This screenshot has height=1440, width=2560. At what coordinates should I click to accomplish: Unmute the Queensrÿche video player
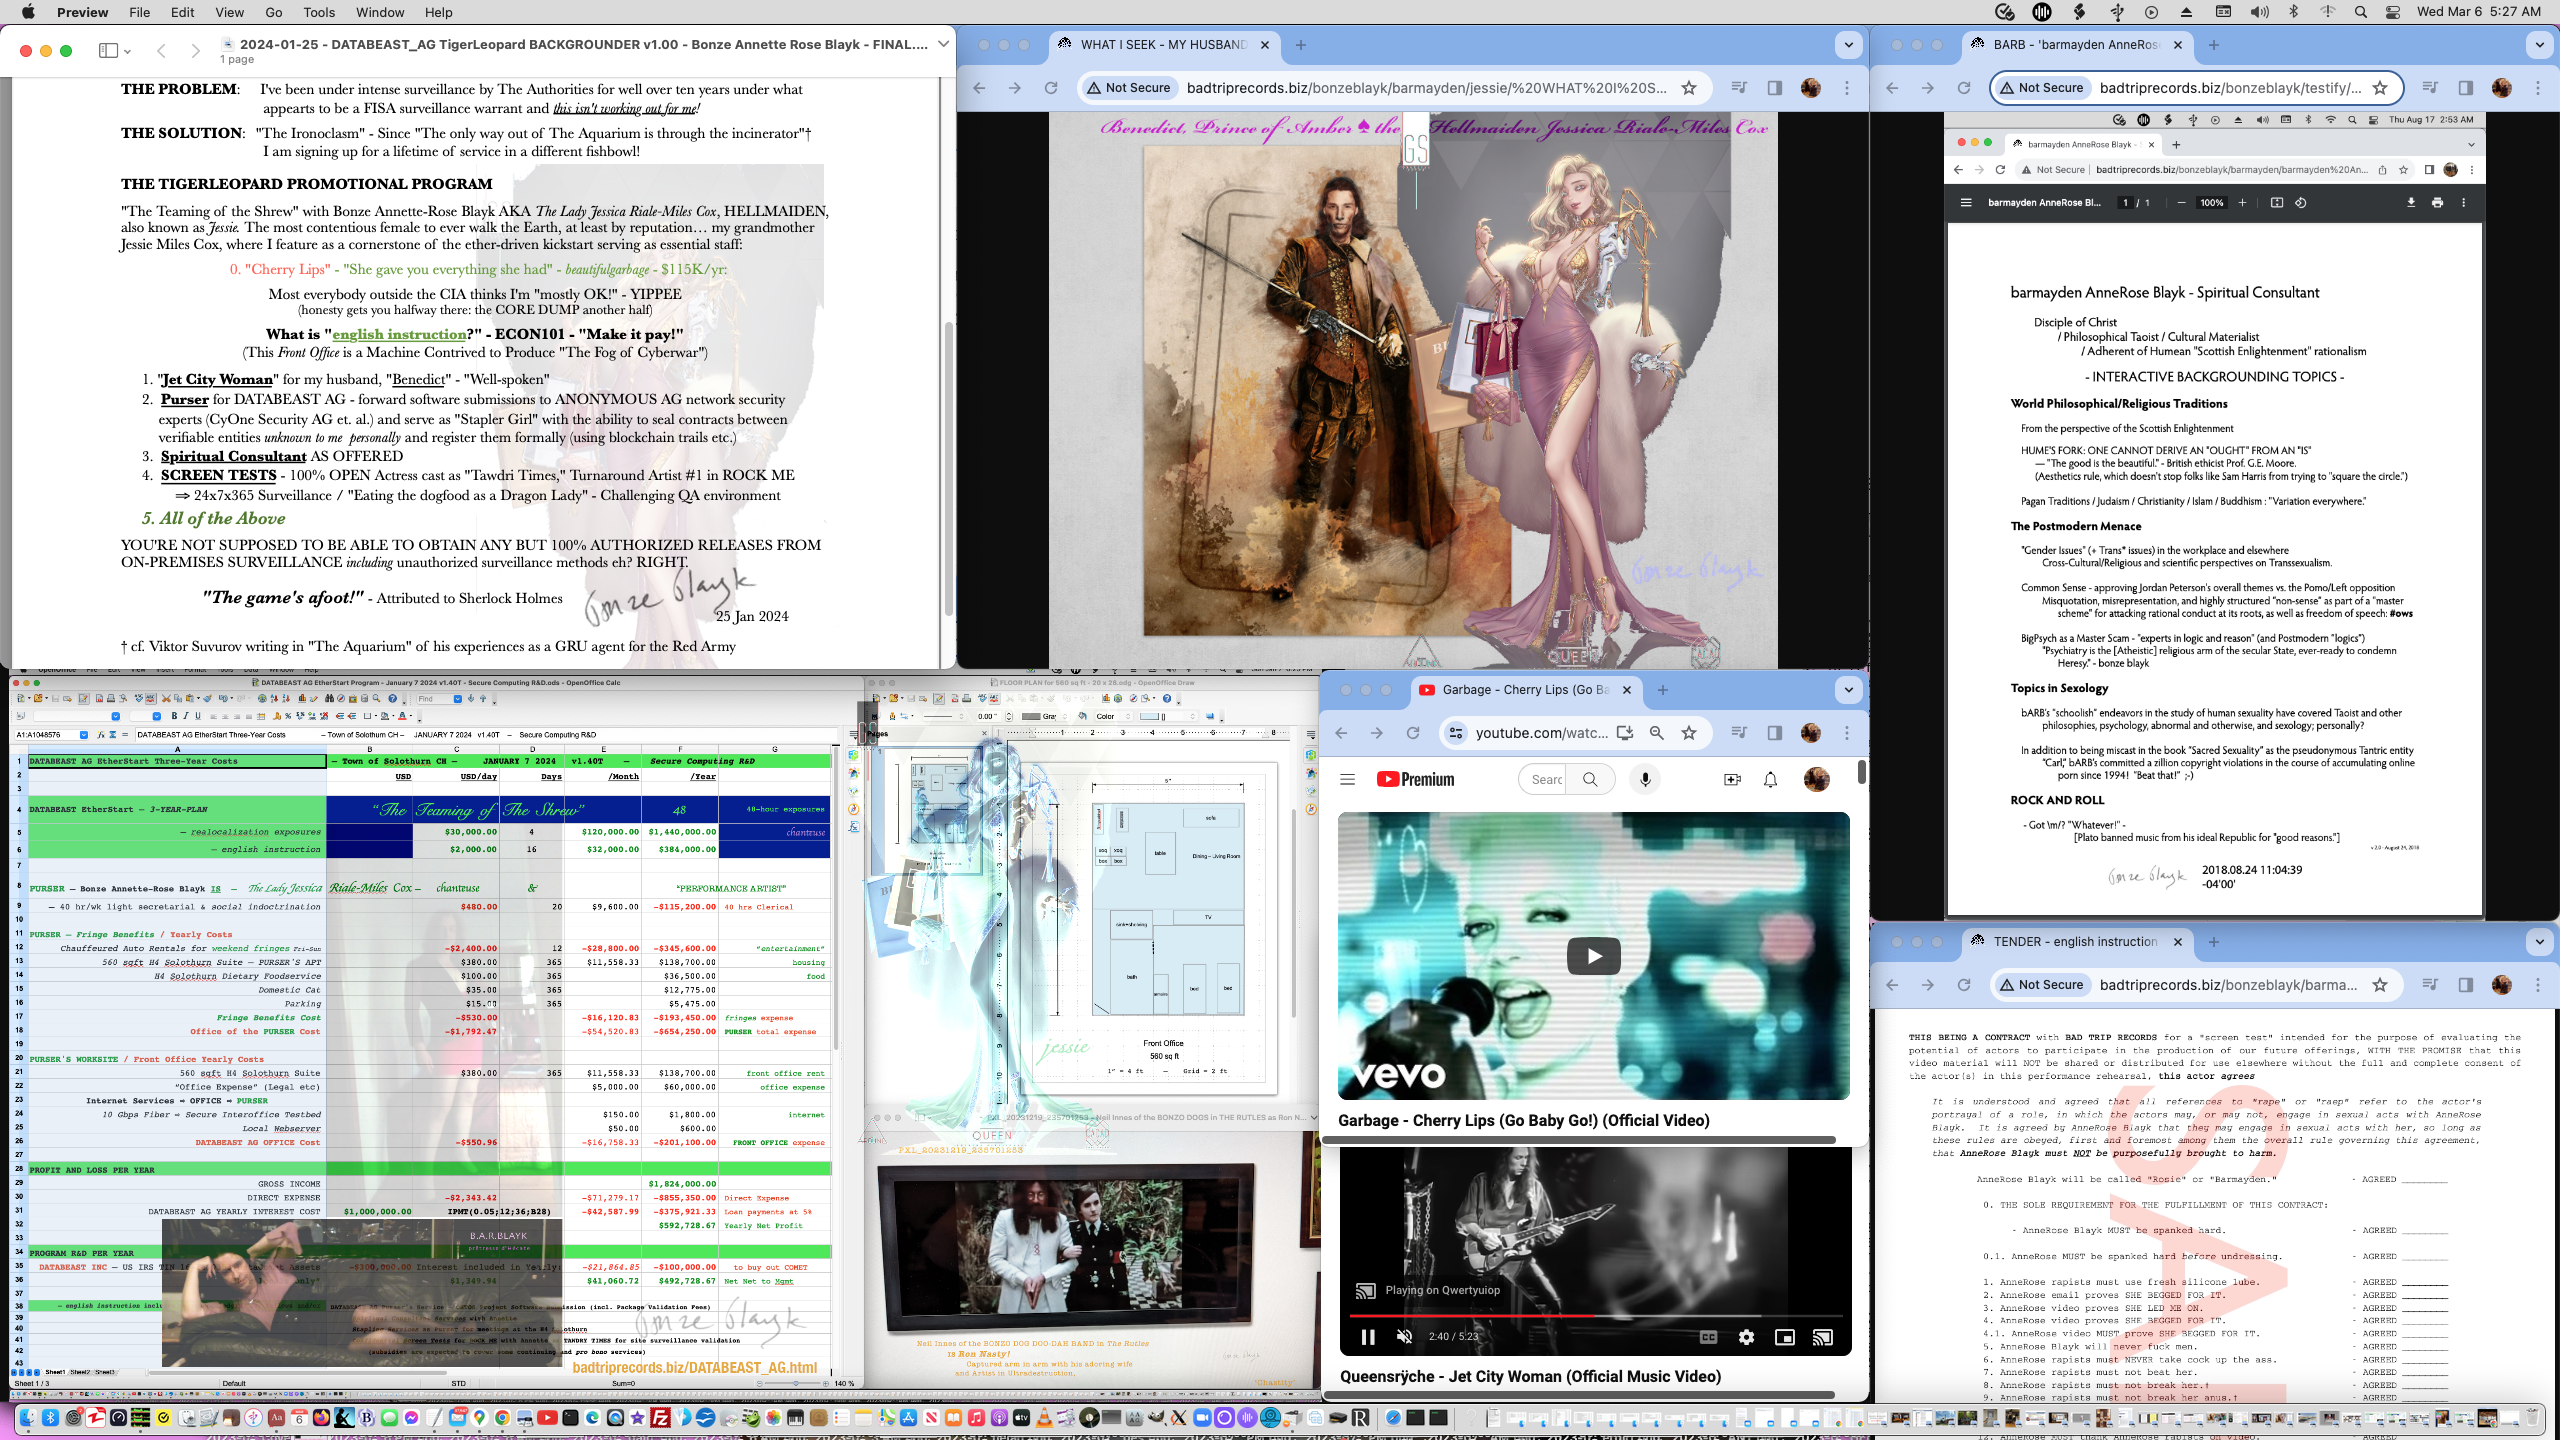pos(1404,1337)
